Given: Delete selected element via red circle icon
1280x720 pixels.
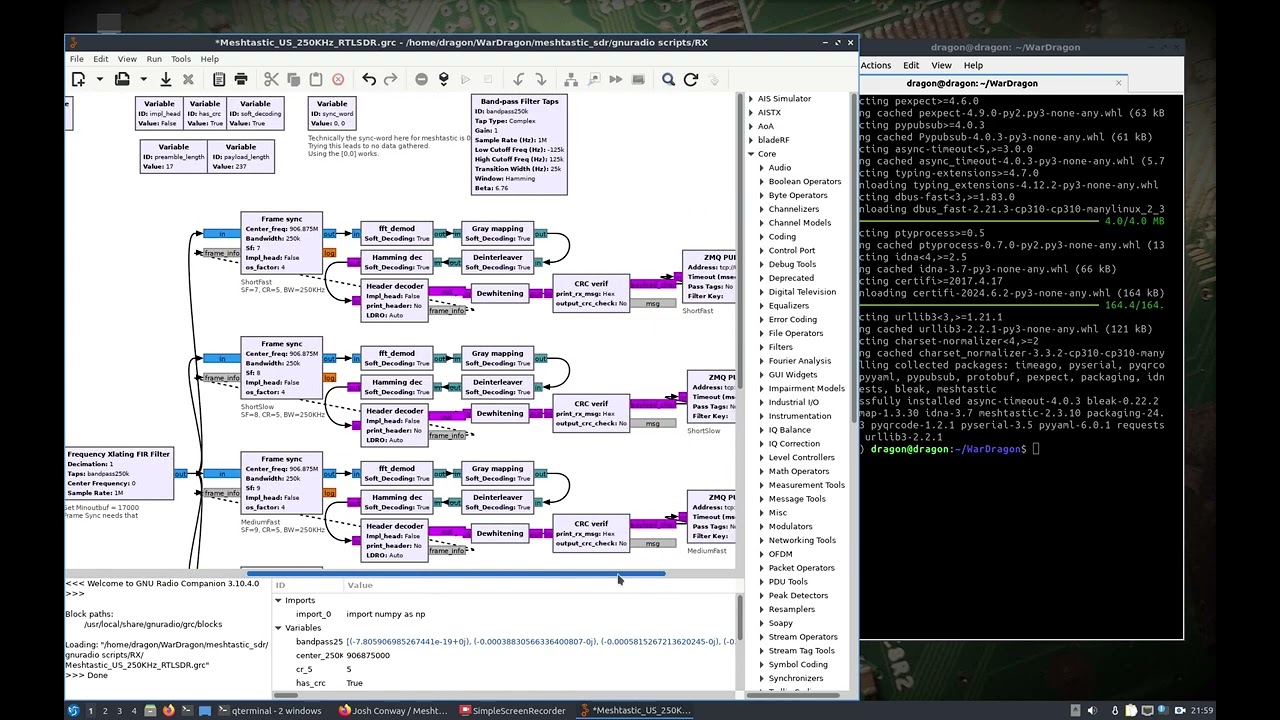Looking at the screenshot, I should coord(338,79).
